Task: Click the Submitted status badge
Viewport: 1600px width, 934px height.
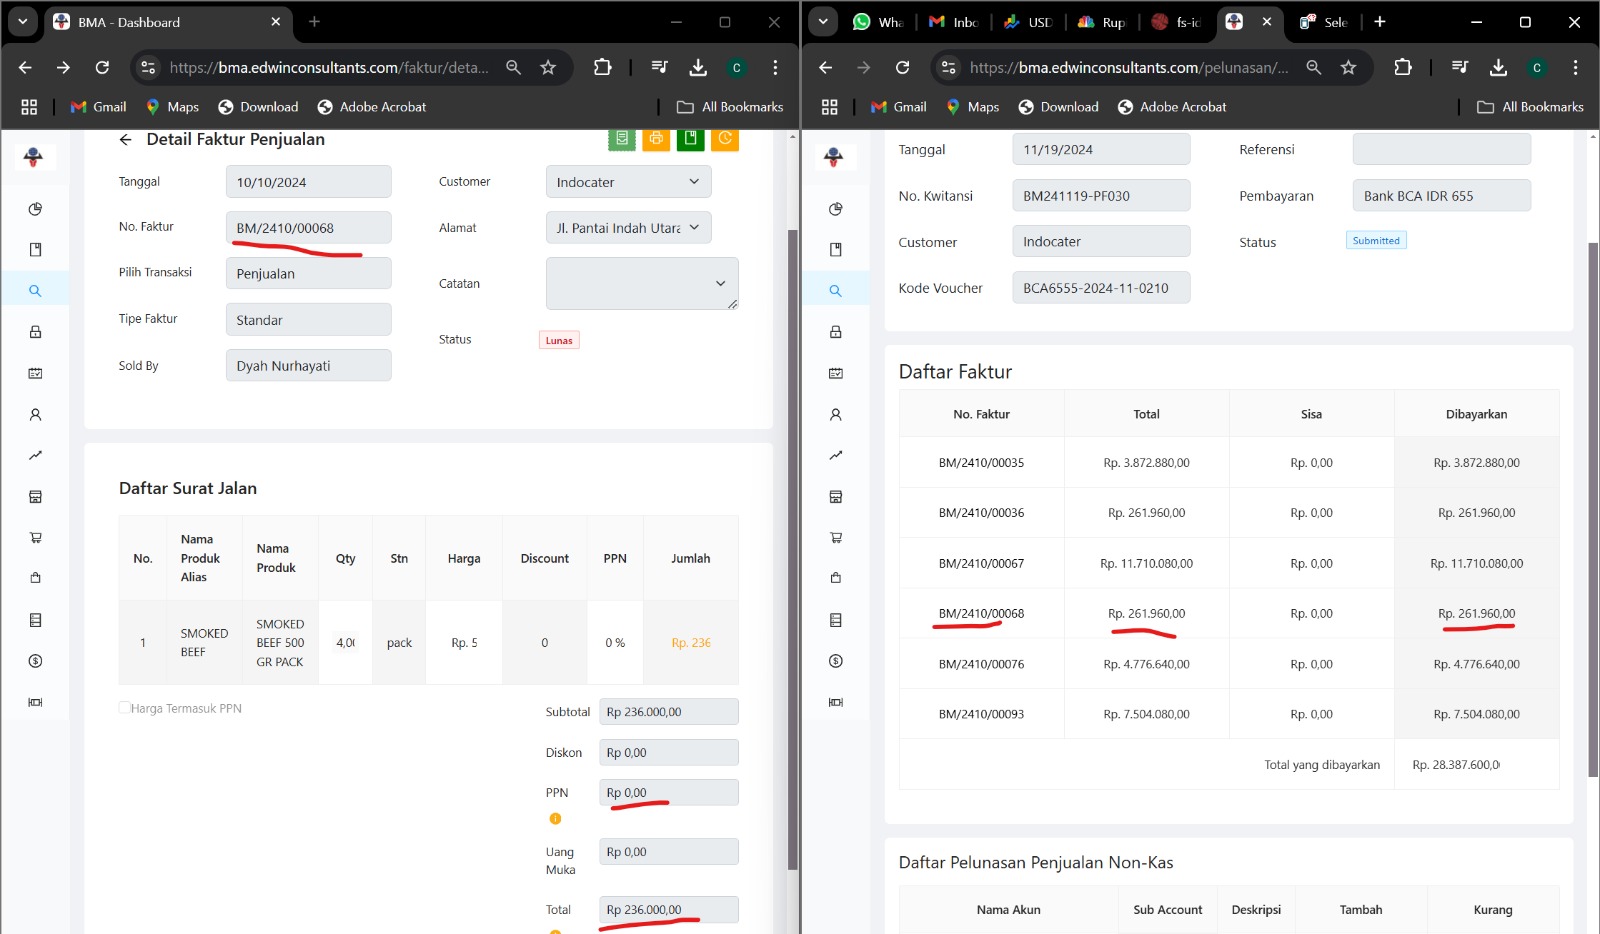Action: point(1376,241)
